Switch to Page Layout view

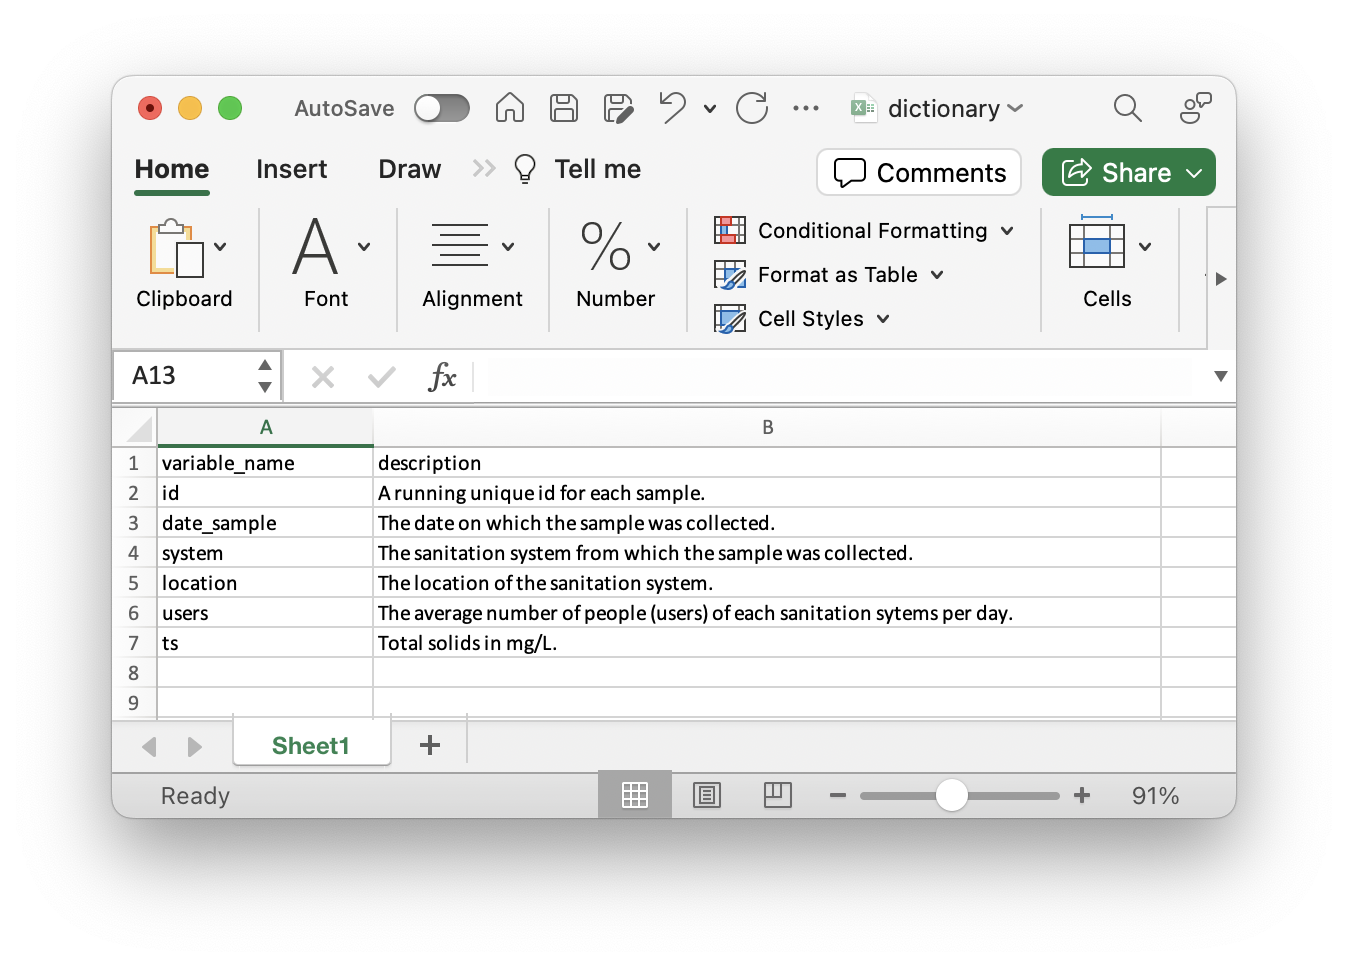coord(707,795)
